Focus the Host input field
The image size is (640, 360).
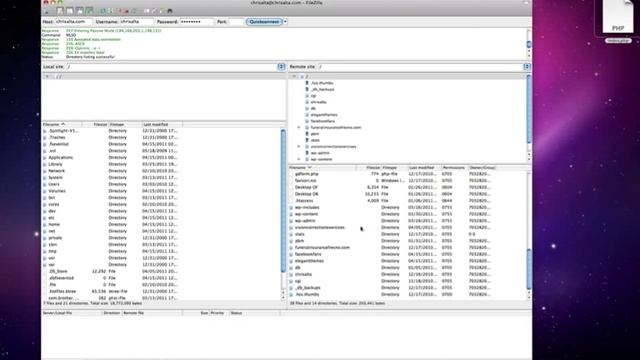[73, 22]
